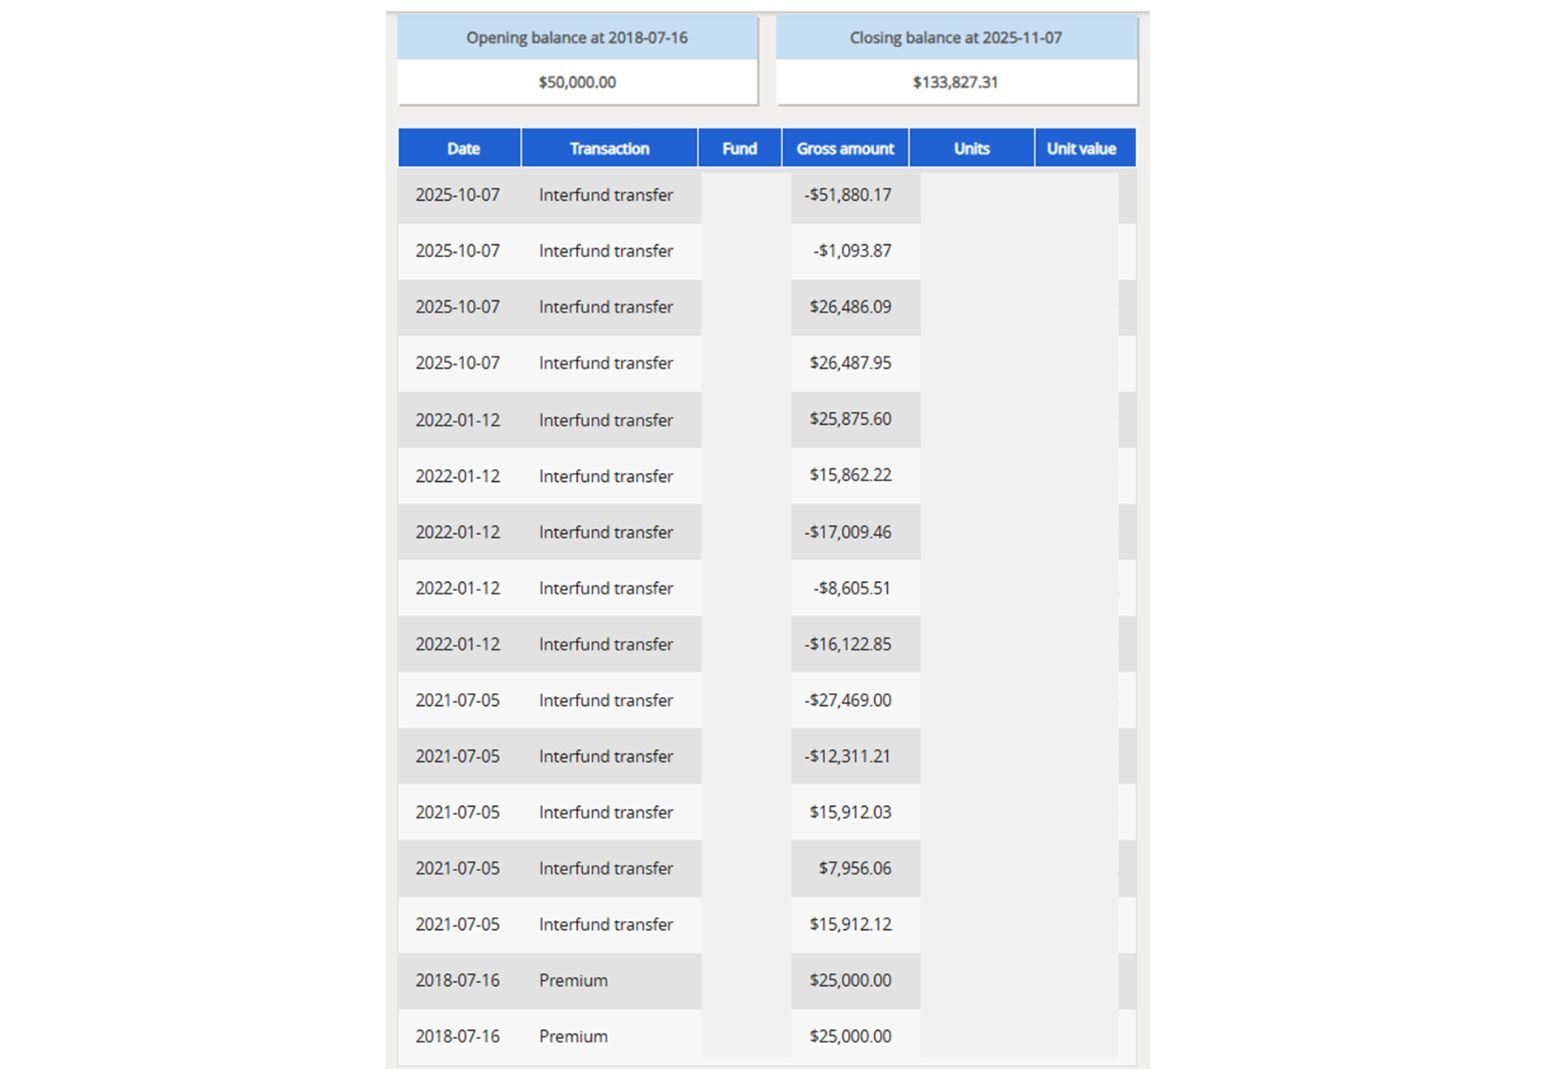Click the $133,827.31 closing balance value

pos(955,82)
